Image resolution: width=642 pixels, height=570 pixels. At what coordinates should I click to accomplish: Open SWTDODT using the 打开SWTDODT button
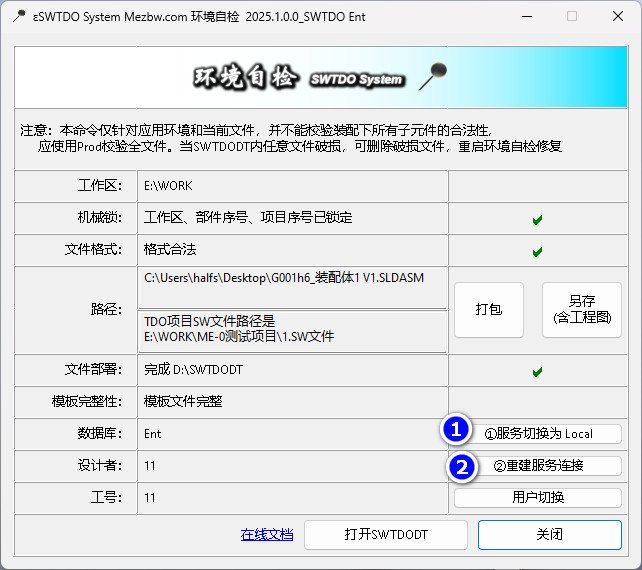386,535
